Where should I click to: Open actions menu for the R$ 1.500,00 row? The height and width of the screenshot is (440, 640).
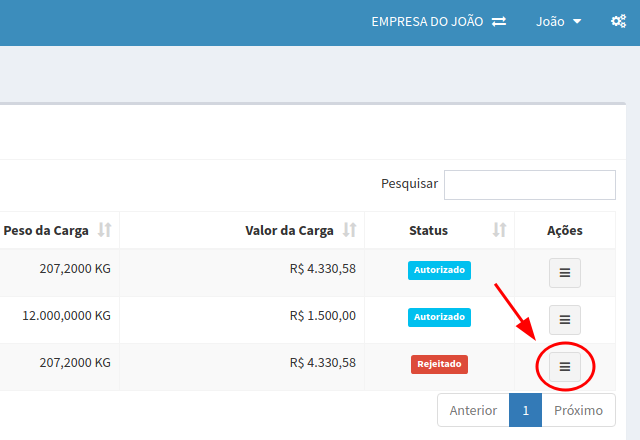564,319
